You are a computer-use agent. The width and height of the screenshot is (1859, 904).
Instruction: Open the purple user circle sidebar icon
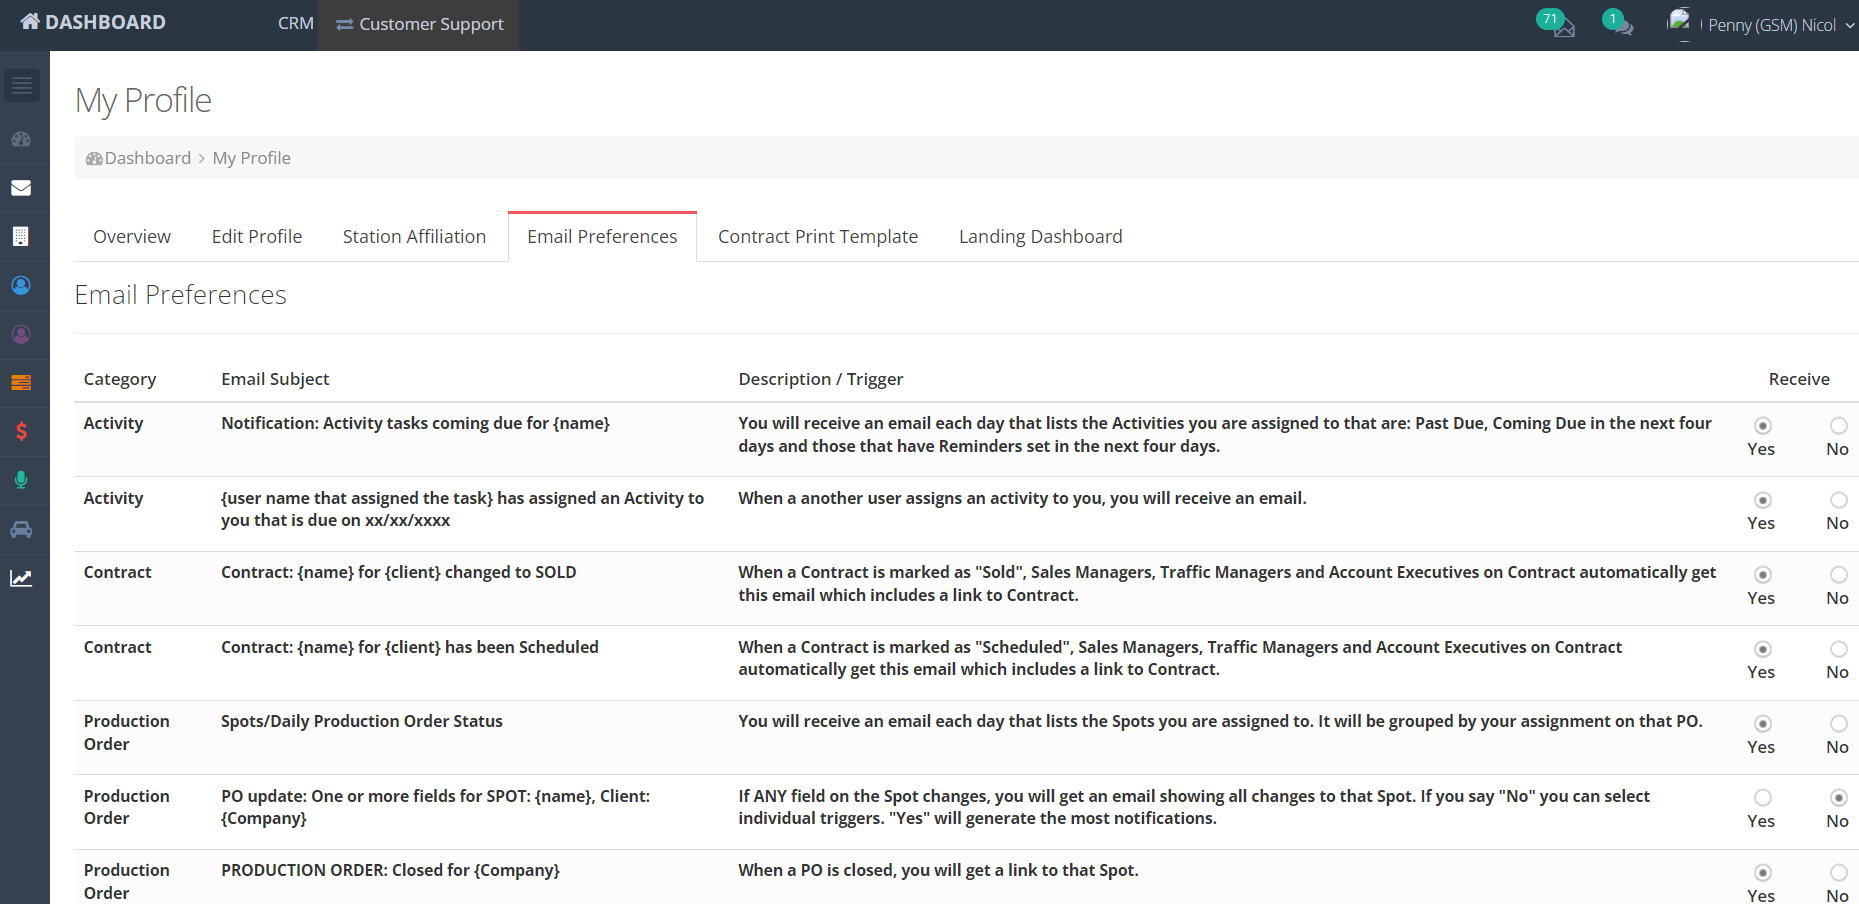click(x=21, y=334)
